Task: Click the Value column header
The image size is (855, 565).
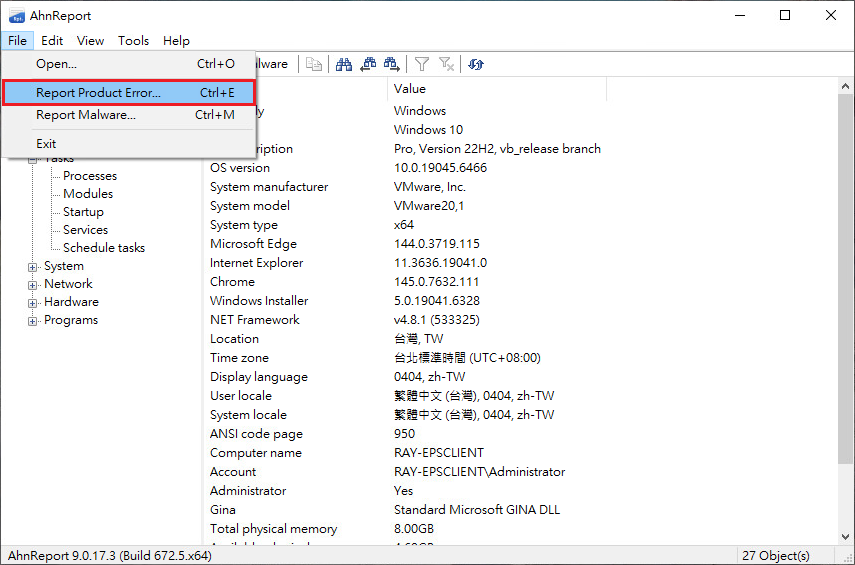Action: [497, 89]
